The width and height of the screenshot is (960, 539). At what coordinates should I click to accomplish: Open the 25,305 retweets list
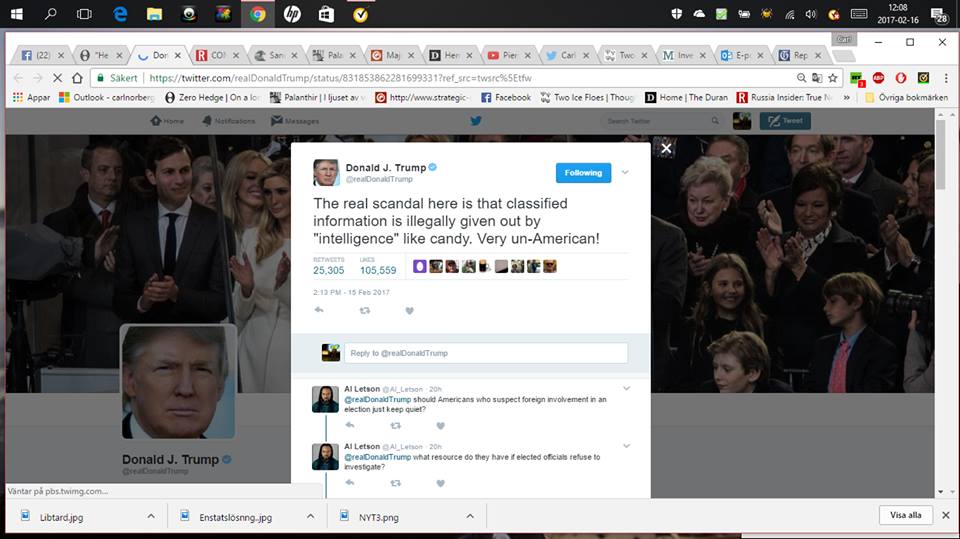[x=328, y=270]
